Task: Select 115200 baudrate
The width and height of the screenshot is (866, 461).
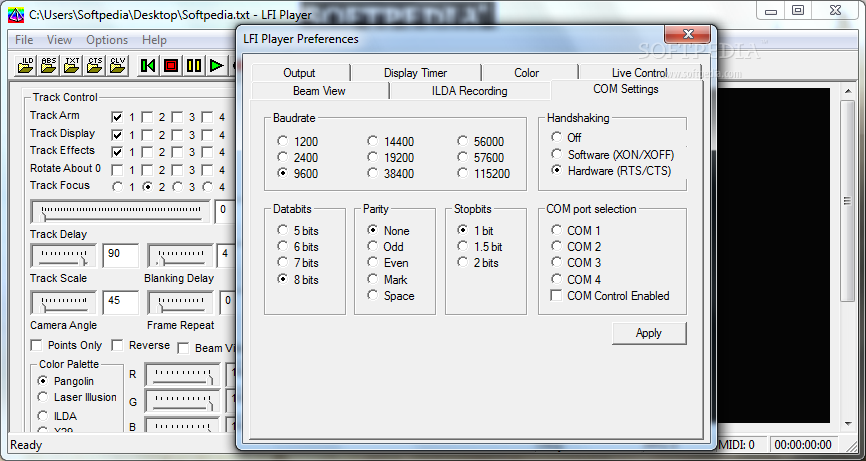Action: [484, 173]
